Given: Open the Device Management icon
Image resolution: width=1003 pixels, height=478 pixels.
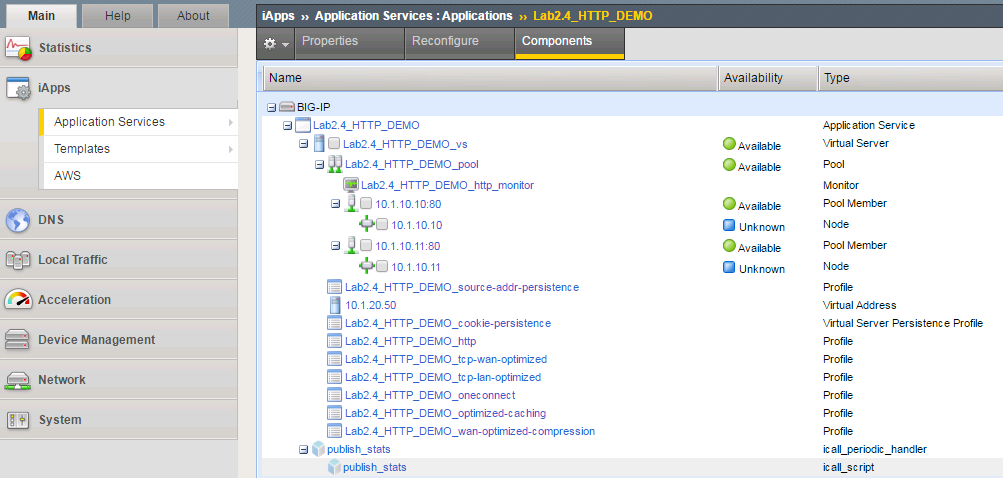Looking at the screenshot, I should point(18,340).
